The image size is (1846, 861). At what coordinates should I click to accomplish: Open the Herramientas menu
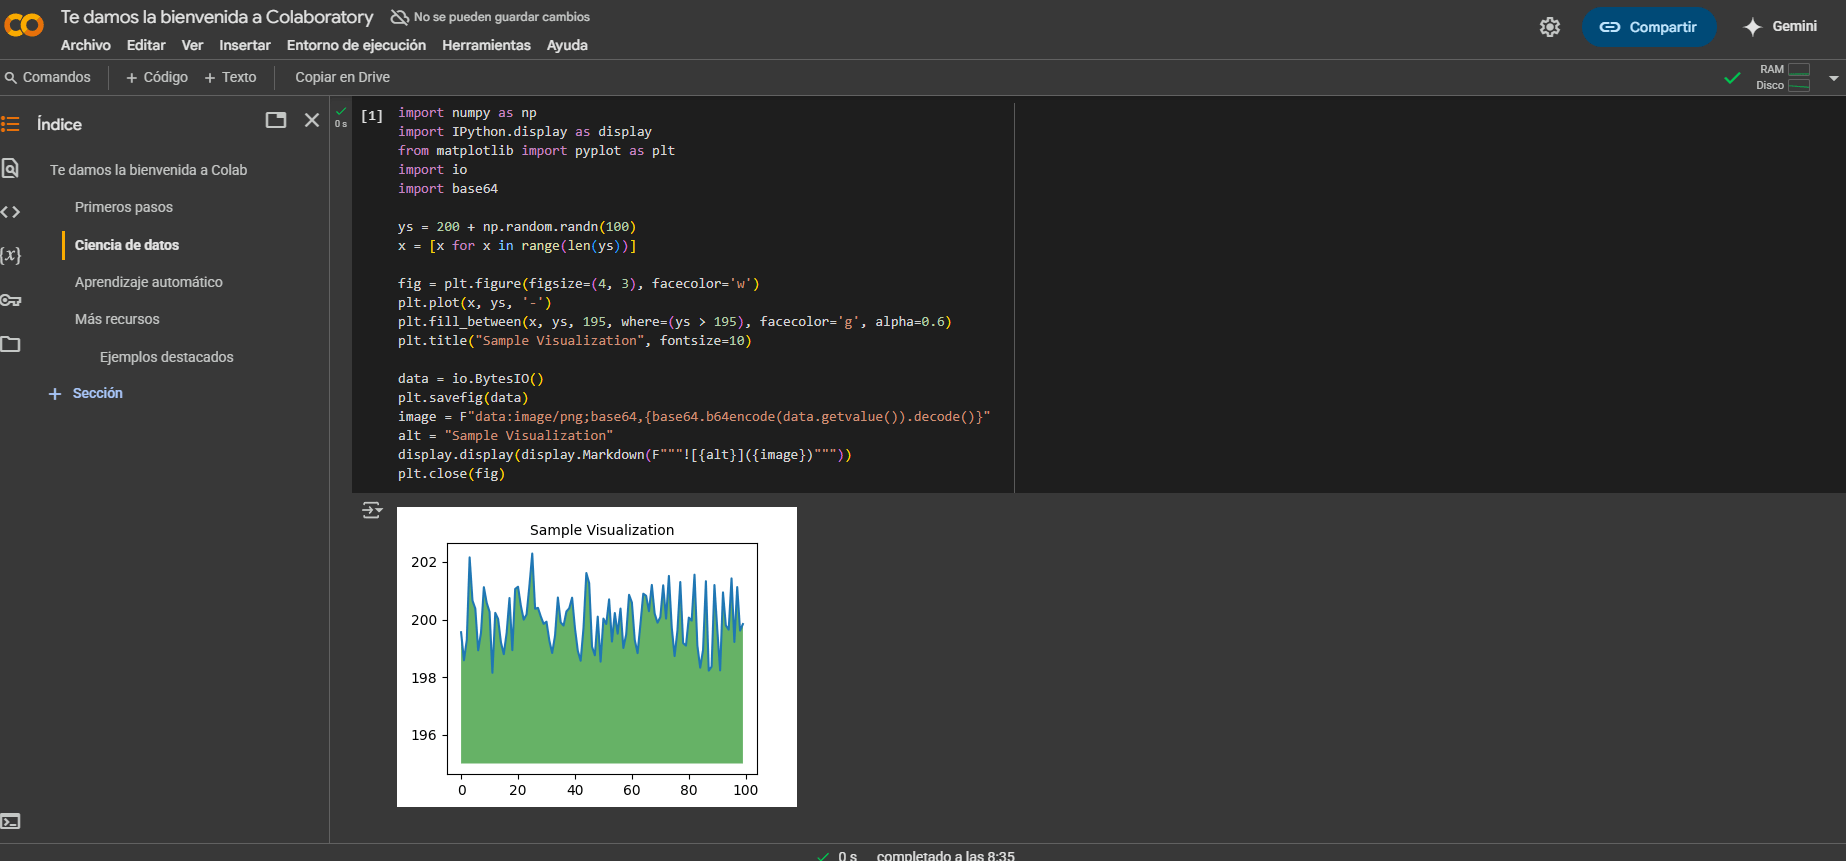point(486,45)
